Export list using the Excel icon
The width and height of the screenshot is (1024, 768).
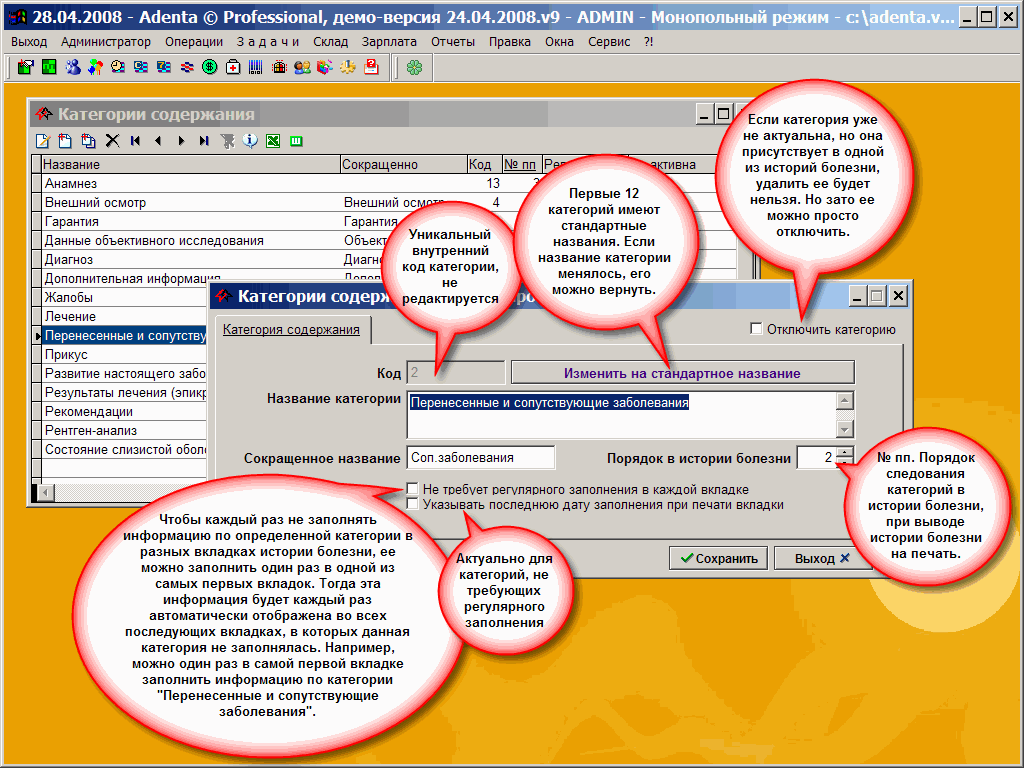(272, 141)
